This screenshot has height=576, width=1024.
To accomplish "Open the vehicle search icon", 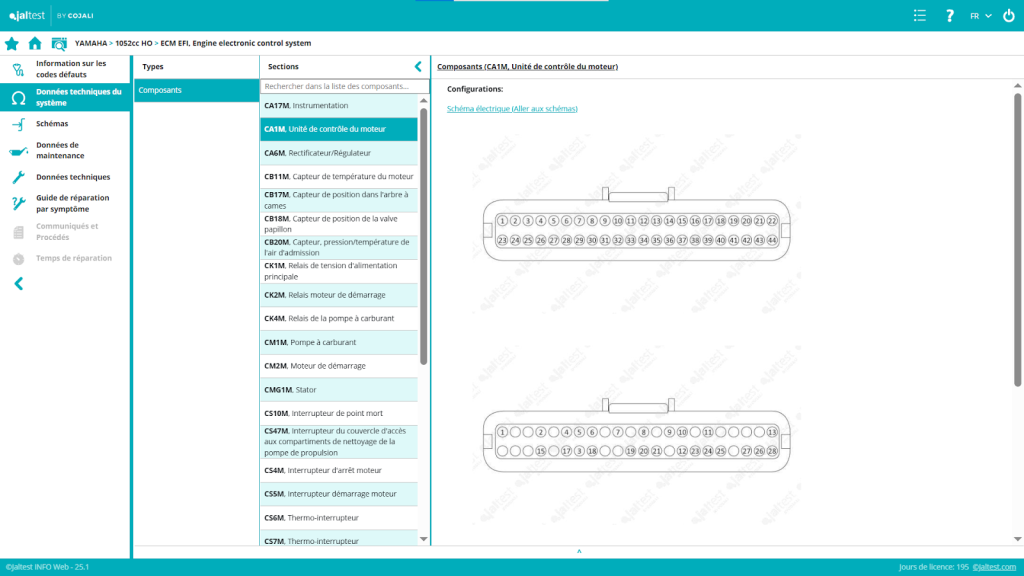I will (59, 44).
